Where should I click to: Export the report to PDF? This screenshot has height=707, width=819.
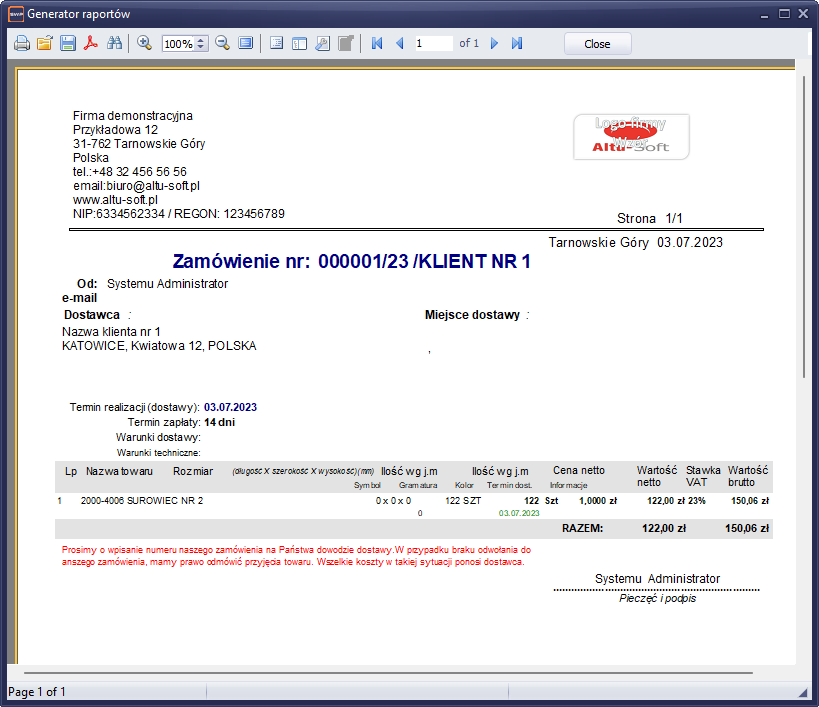tap(91, 44)
